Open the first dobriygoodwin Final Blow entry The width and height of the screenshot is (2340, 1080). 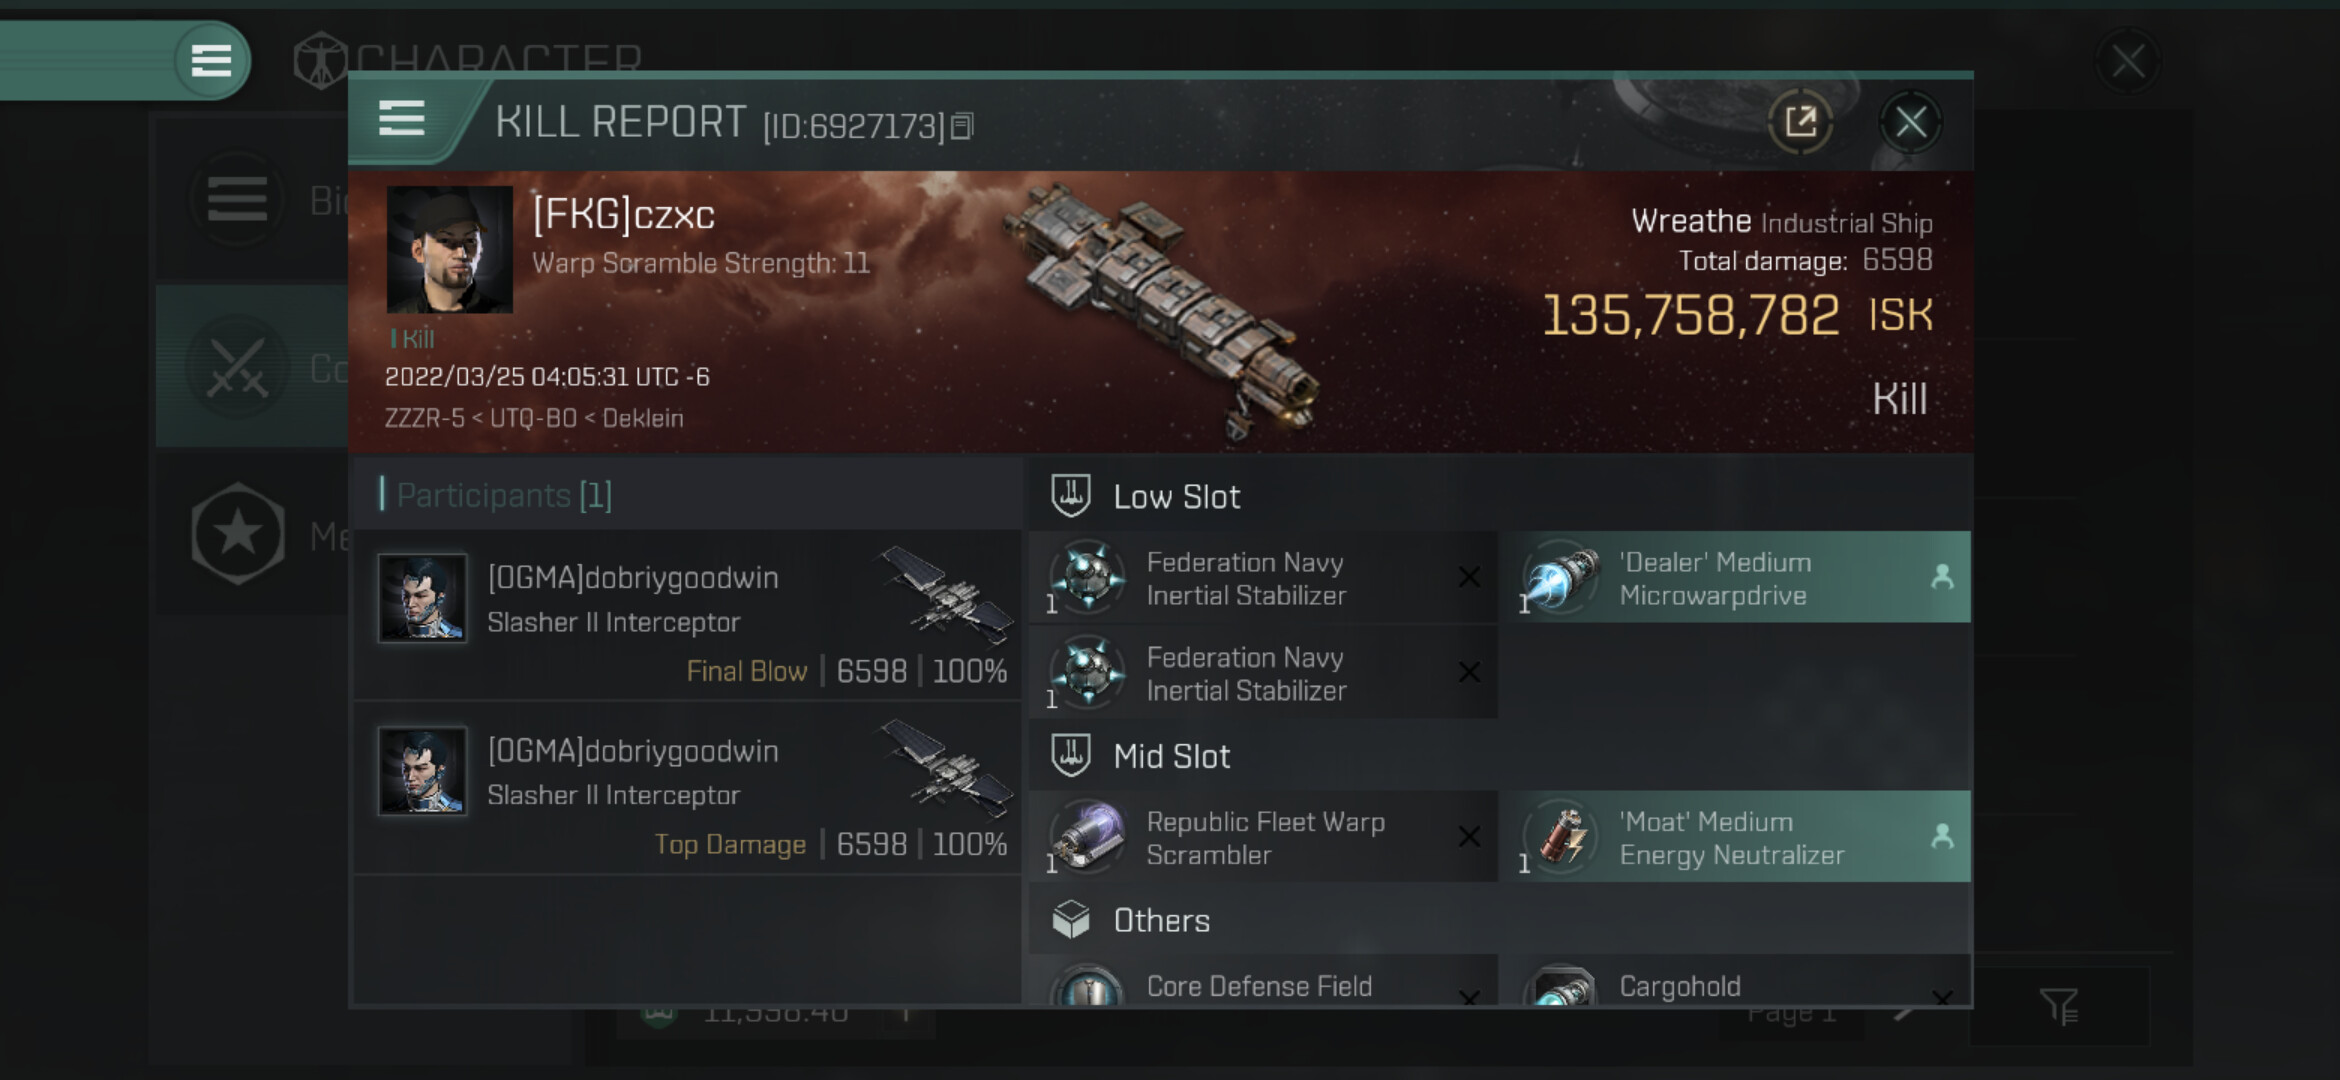click(x=690, y=615)
